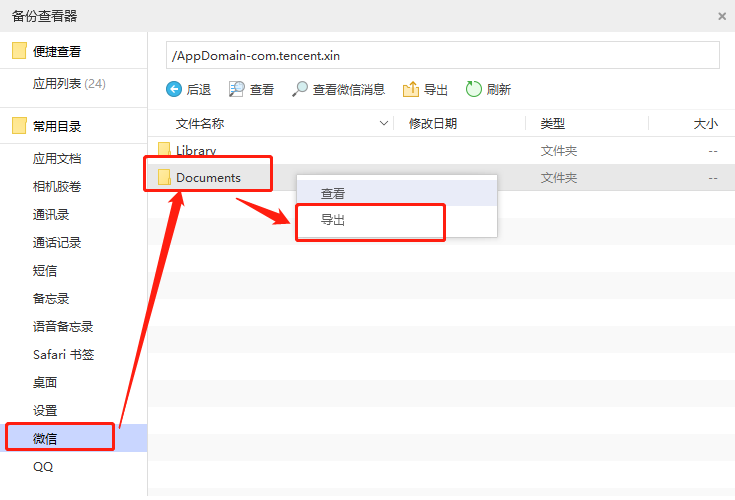Click the 查看微信消息 magnifier icon
Screen dimensions: 735x500
[300, 89]
